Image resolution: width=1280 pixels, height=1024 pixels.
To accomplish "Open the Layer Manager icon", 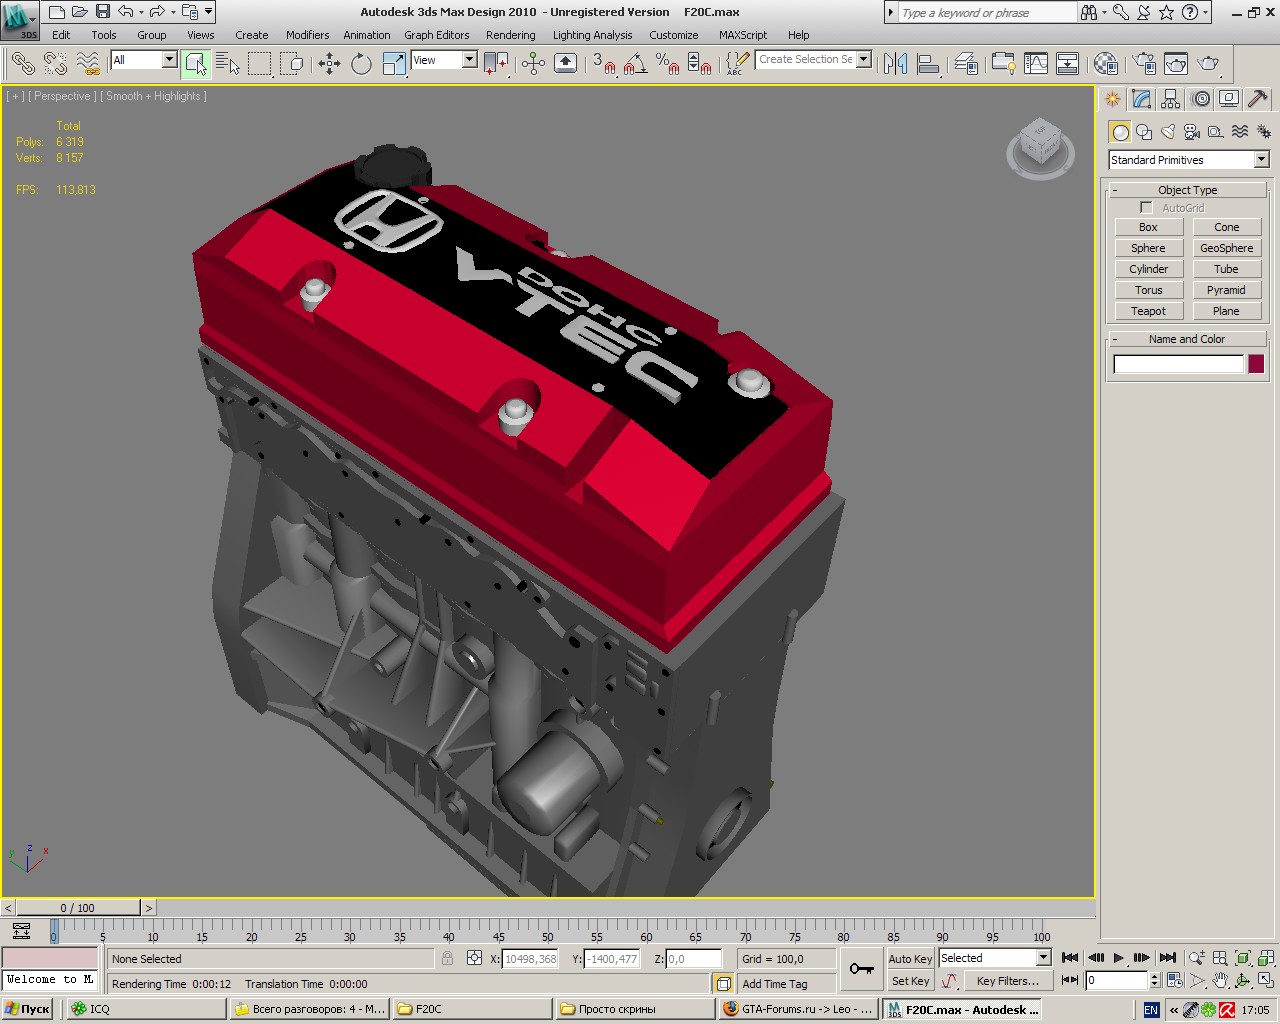I will click(965, 64).
